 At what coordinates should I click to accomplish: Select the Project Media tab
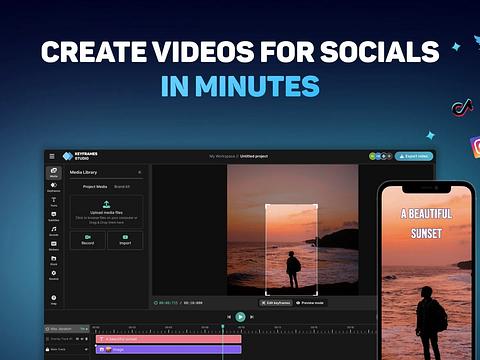click(x=95, y=187)
